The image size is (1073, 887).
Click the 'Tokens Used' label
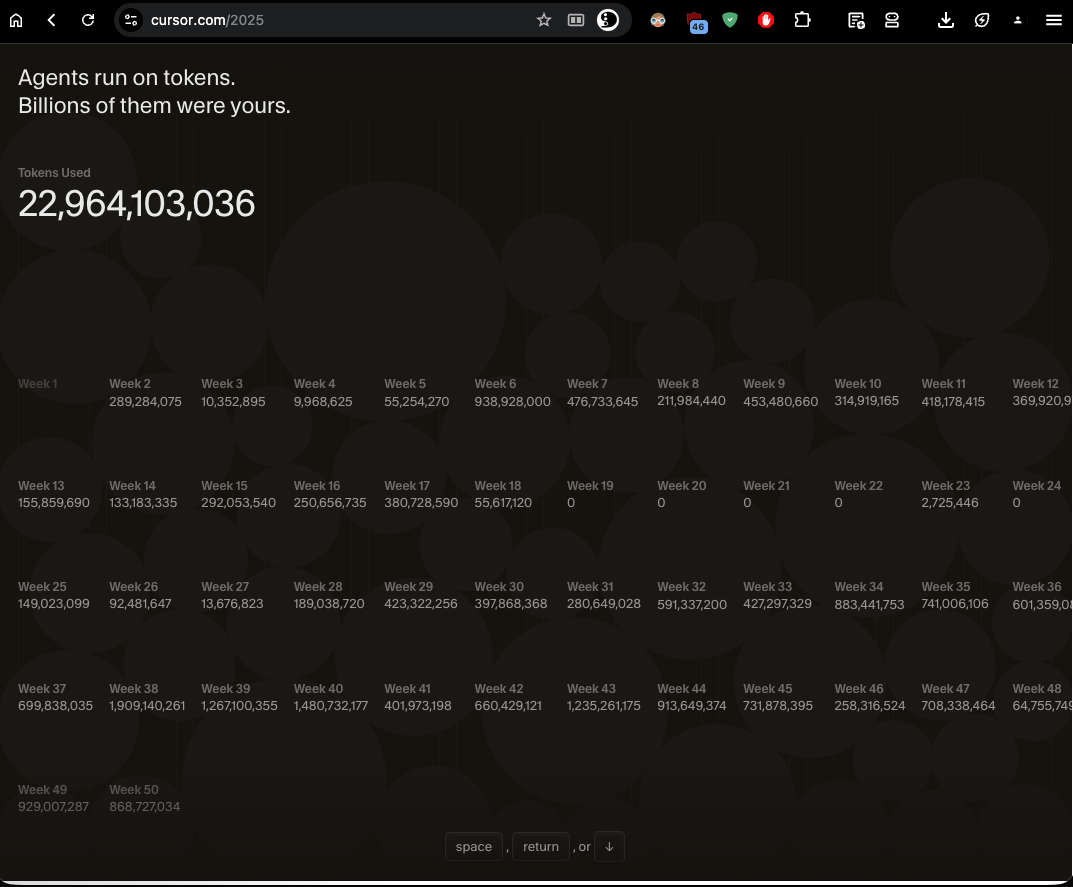click(x=54, y=172)
